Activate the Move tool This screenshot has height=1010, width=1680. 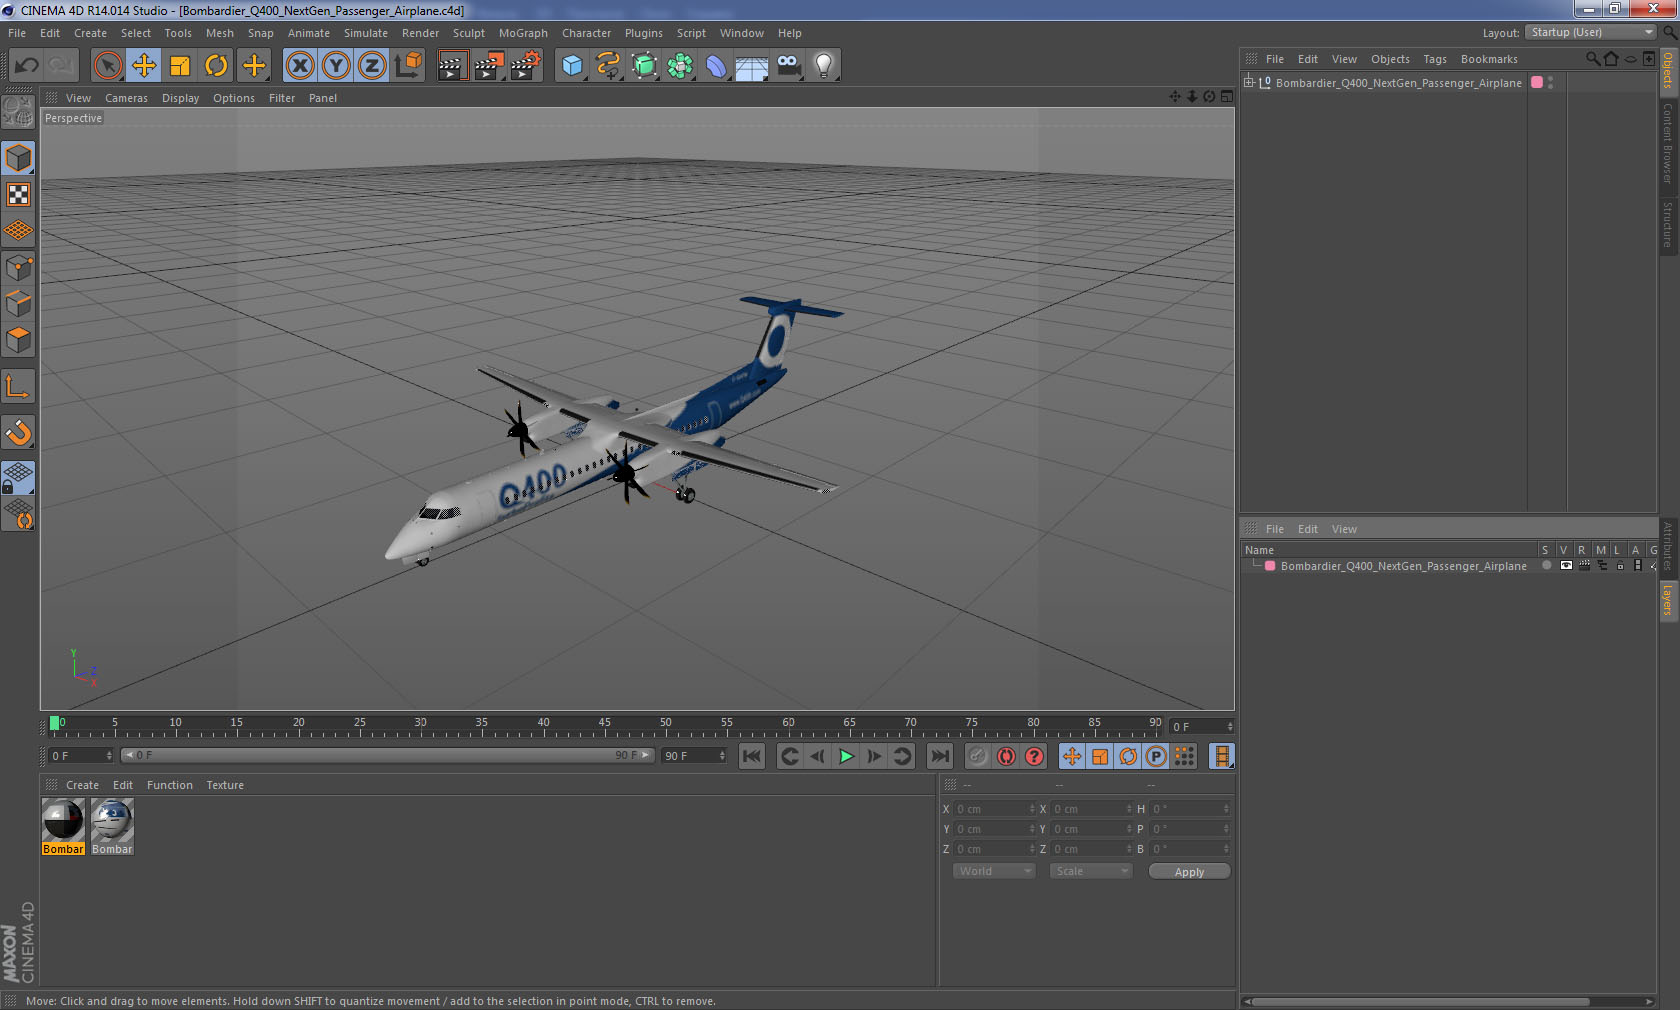point(144,66)
